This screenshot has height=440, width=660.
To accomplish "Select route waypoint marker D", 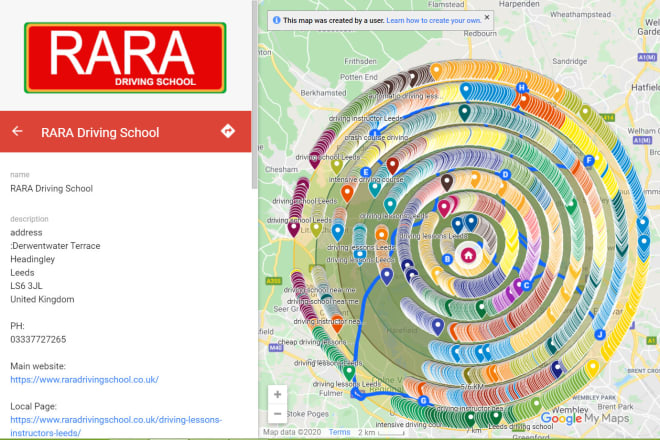I will 506,174.
